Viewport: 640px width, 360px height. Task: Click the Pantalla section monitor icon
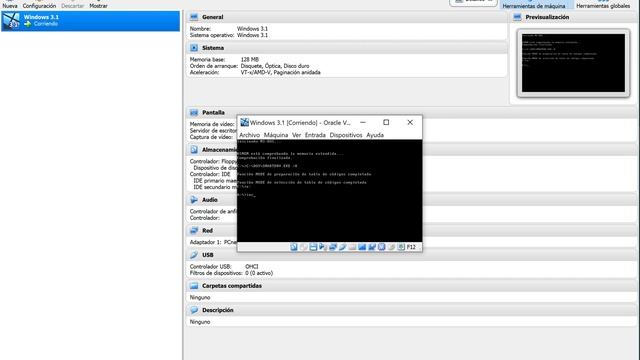(194, 112)
